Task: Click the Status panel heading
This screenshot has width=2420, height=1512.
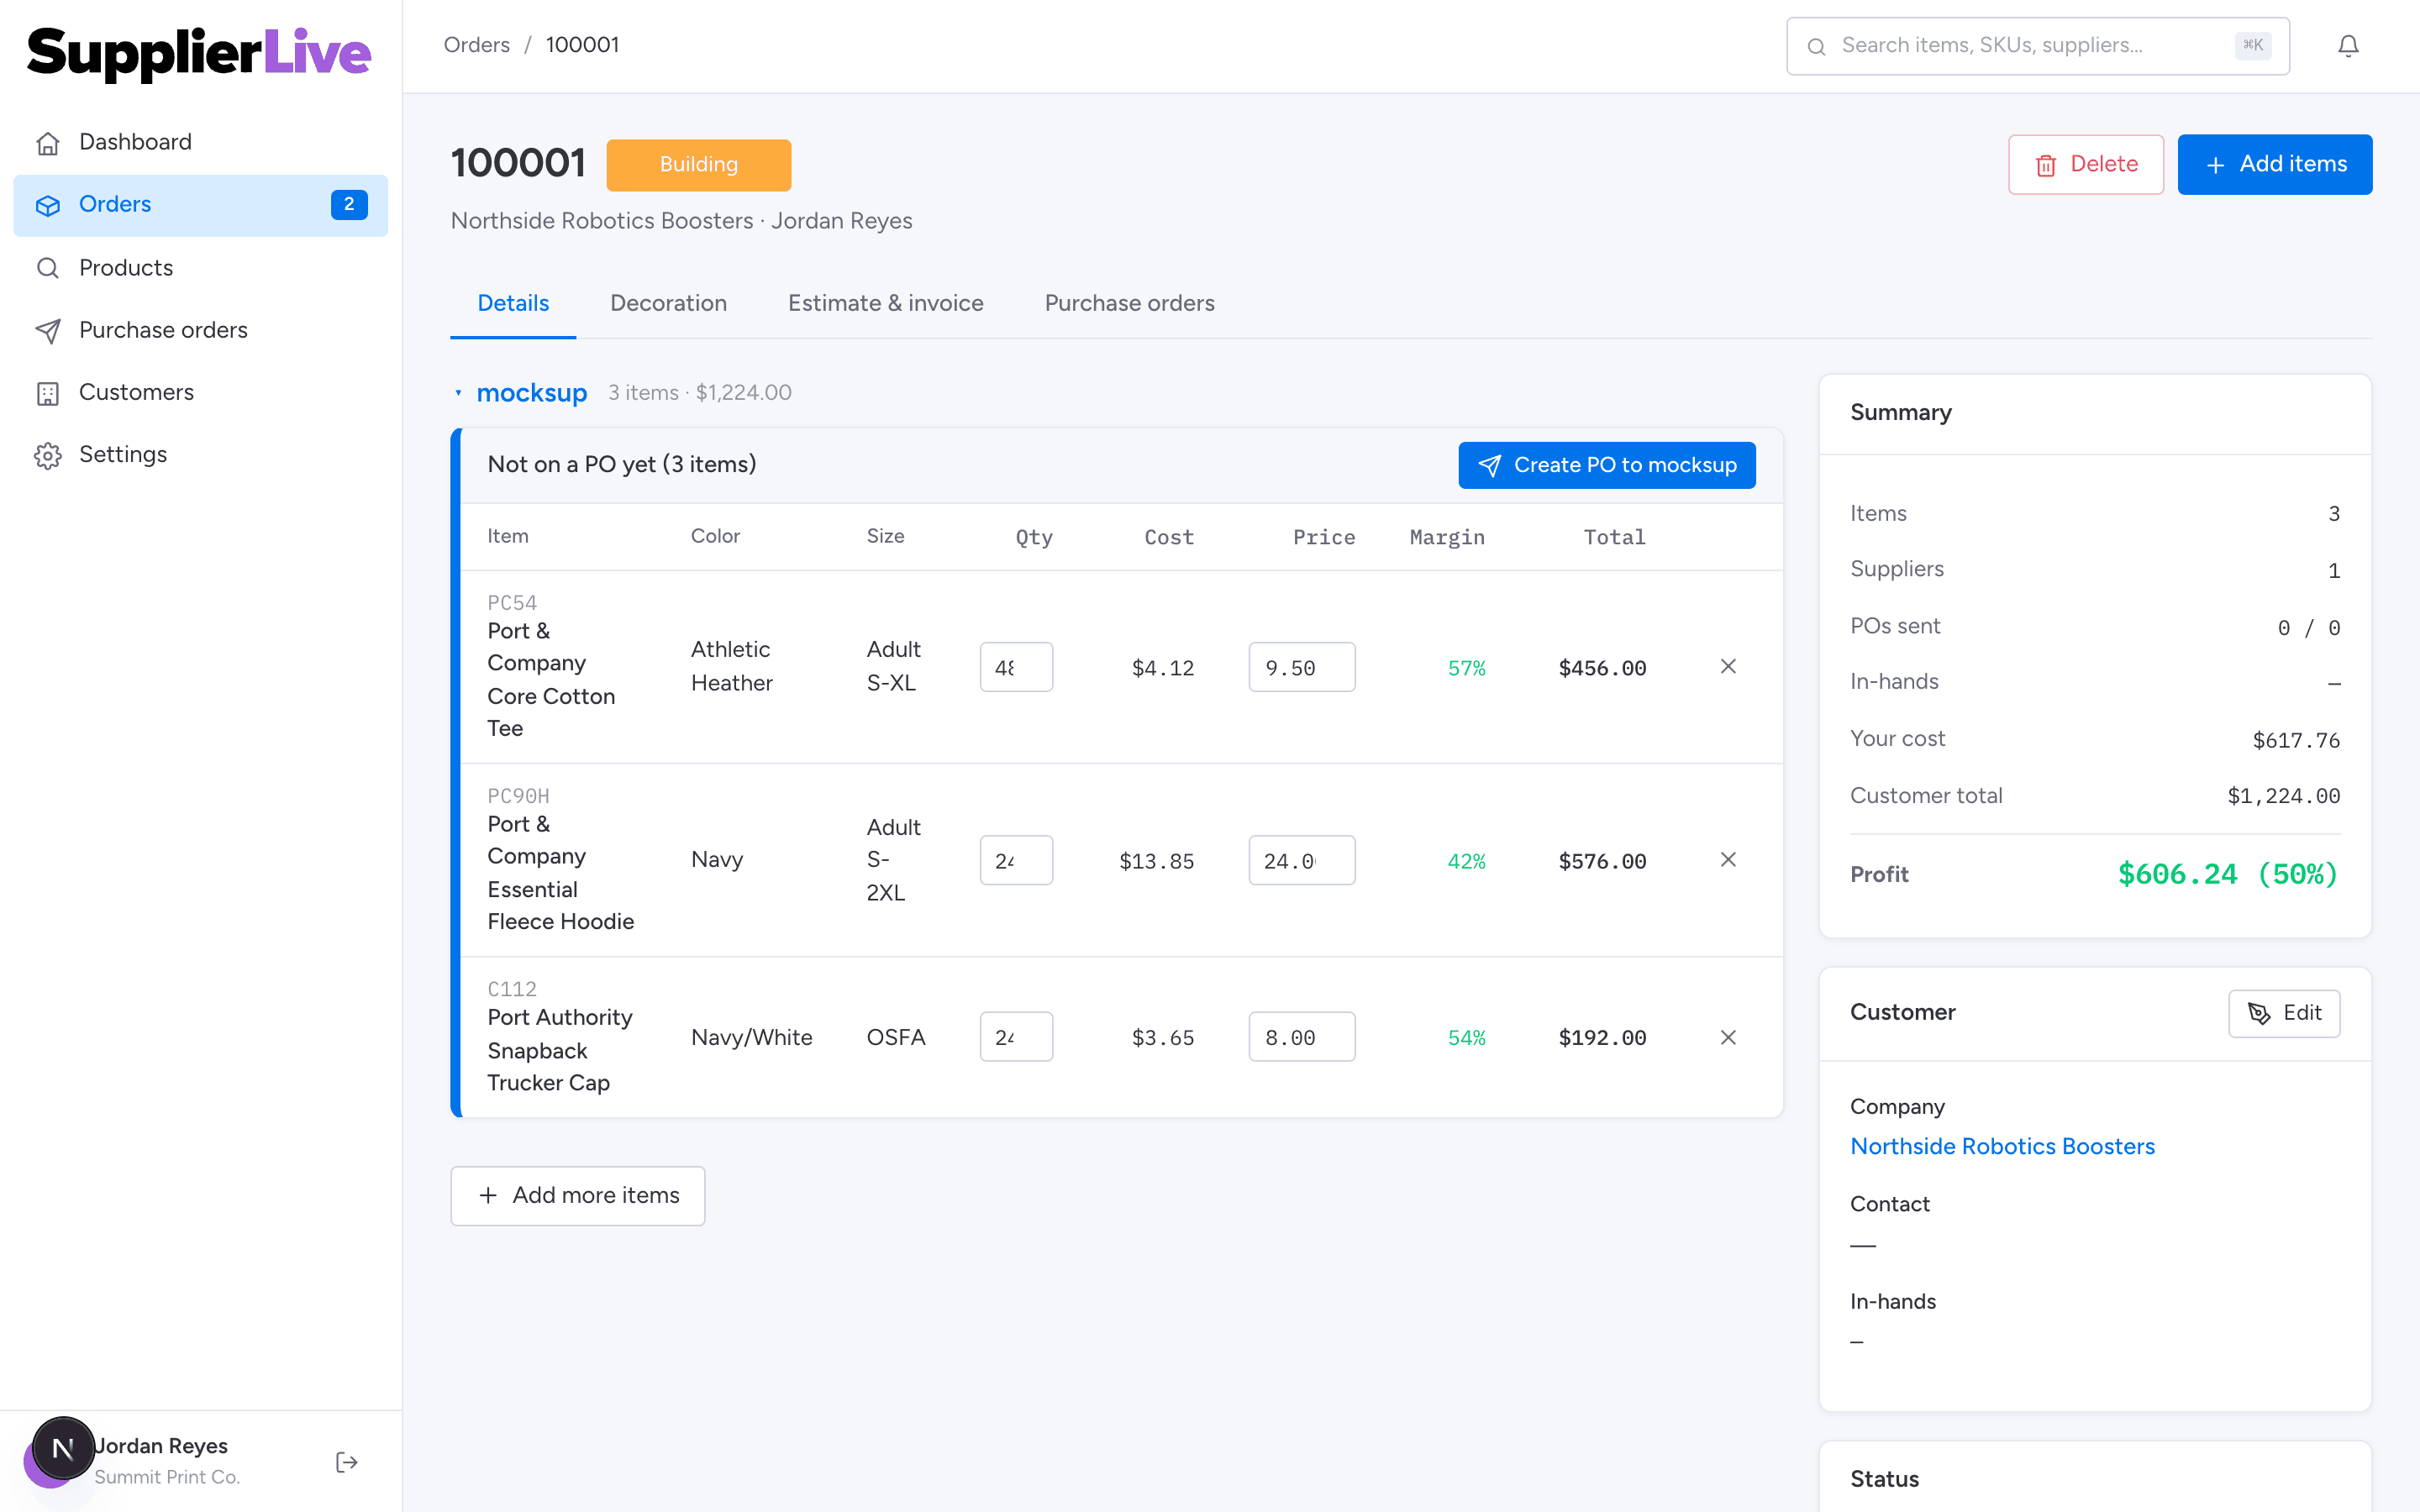Action: pyautogui.click(x=1884, y=1479)
